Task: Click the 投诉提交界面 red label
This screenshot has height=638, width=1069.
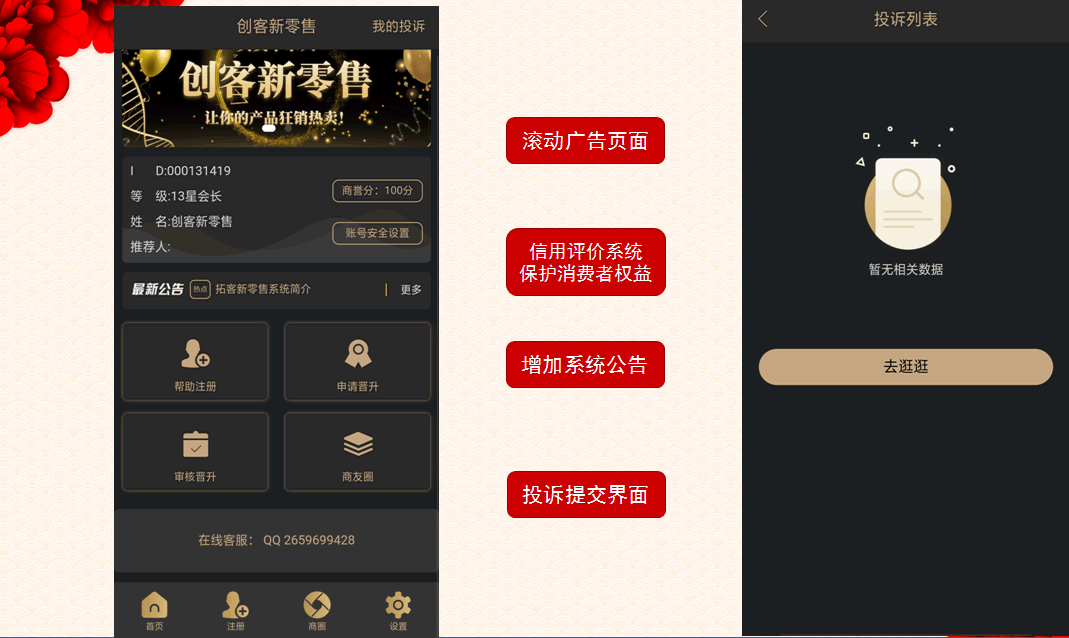Action: [586, 494]
